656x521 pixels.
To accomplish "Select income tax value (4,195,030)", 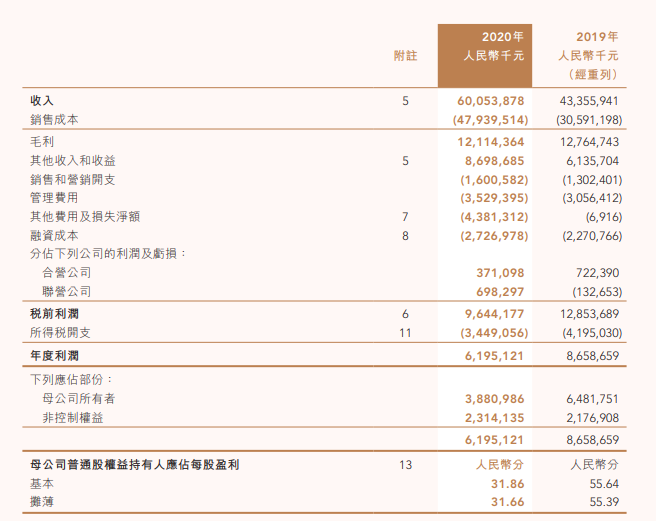I will coord(592,333).
